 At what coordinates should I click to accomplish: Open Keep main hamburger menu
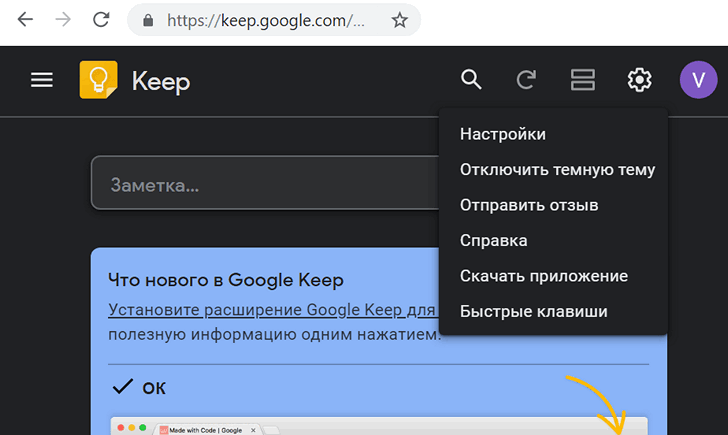tap(42, 80)
